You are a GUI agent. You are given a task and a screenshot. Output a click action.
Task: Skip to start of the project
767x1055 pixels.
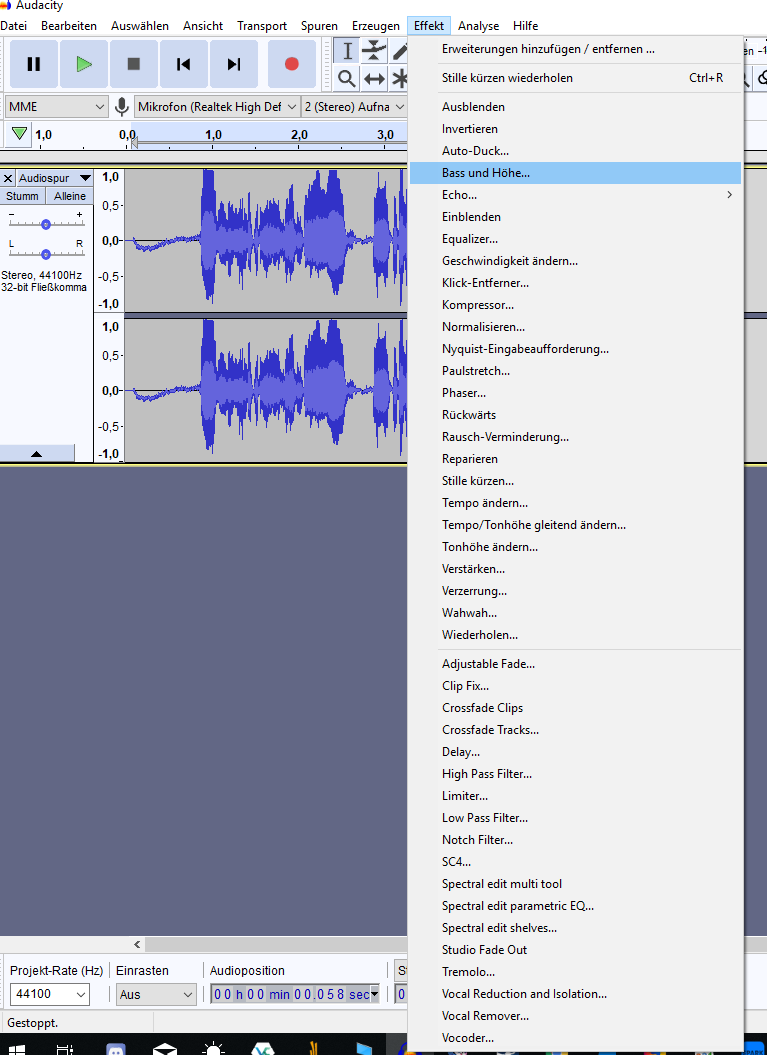pyautogui.click(x=183, y=64)
